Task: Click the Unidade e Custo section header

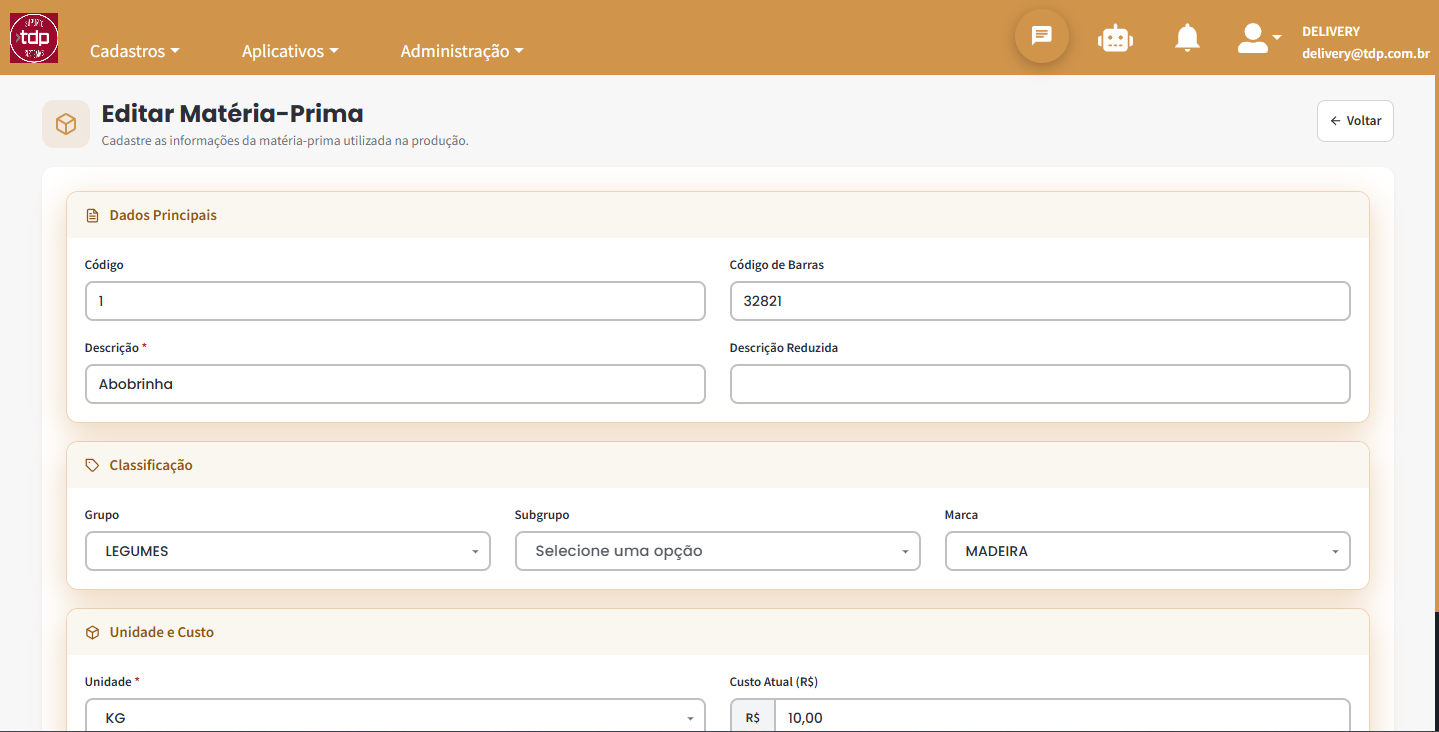Action: click(x=718, y=632)
